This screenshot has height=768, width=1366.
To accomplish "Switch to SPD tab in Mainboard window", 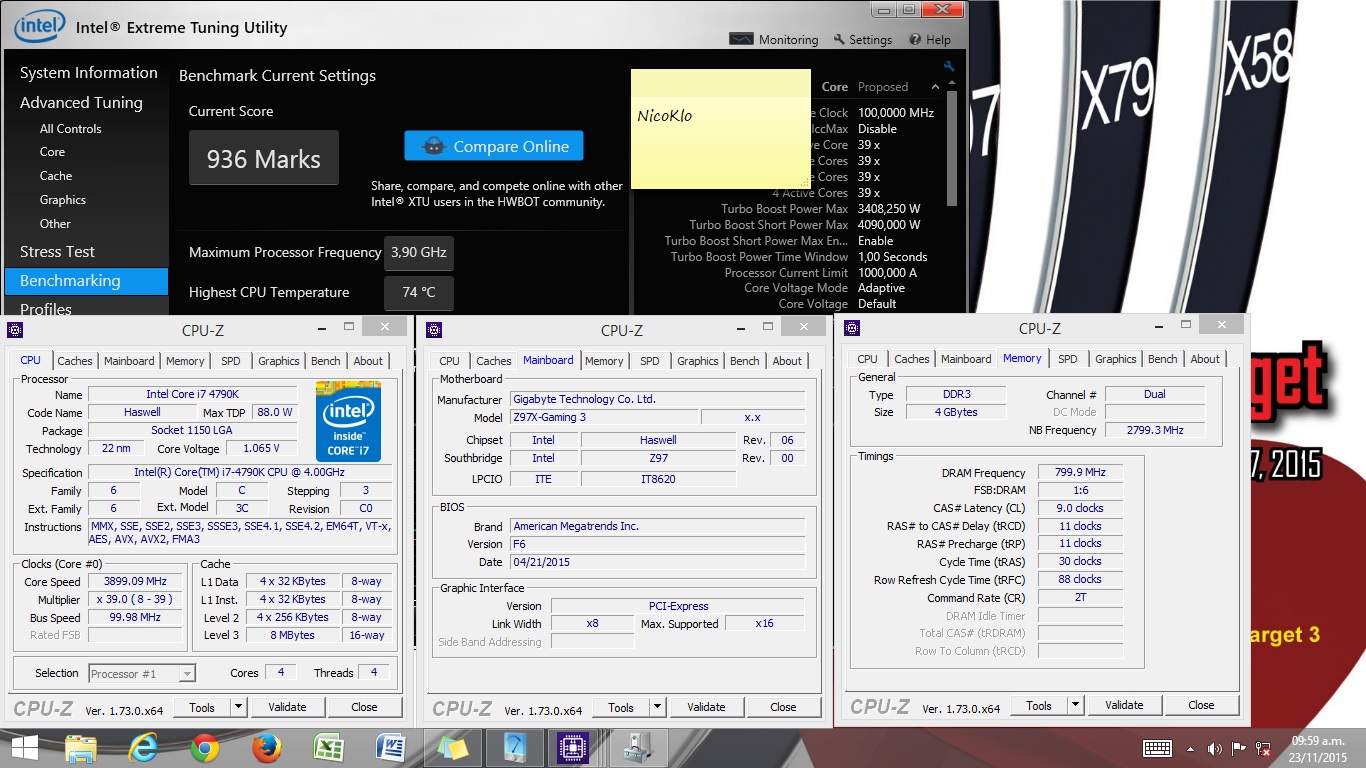I will pyautogui.click(x=650, y=361).
